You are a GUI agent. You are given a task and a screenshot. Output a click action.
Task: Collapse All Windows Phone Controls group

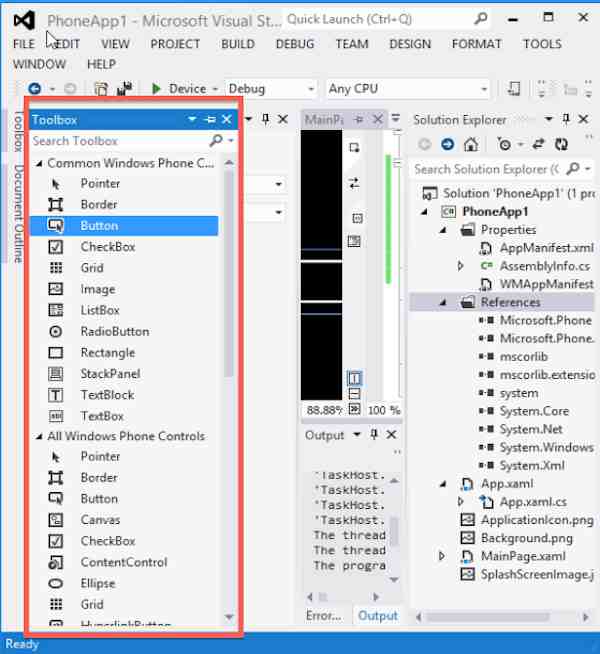pyautogui.click(x=39, y=437)
